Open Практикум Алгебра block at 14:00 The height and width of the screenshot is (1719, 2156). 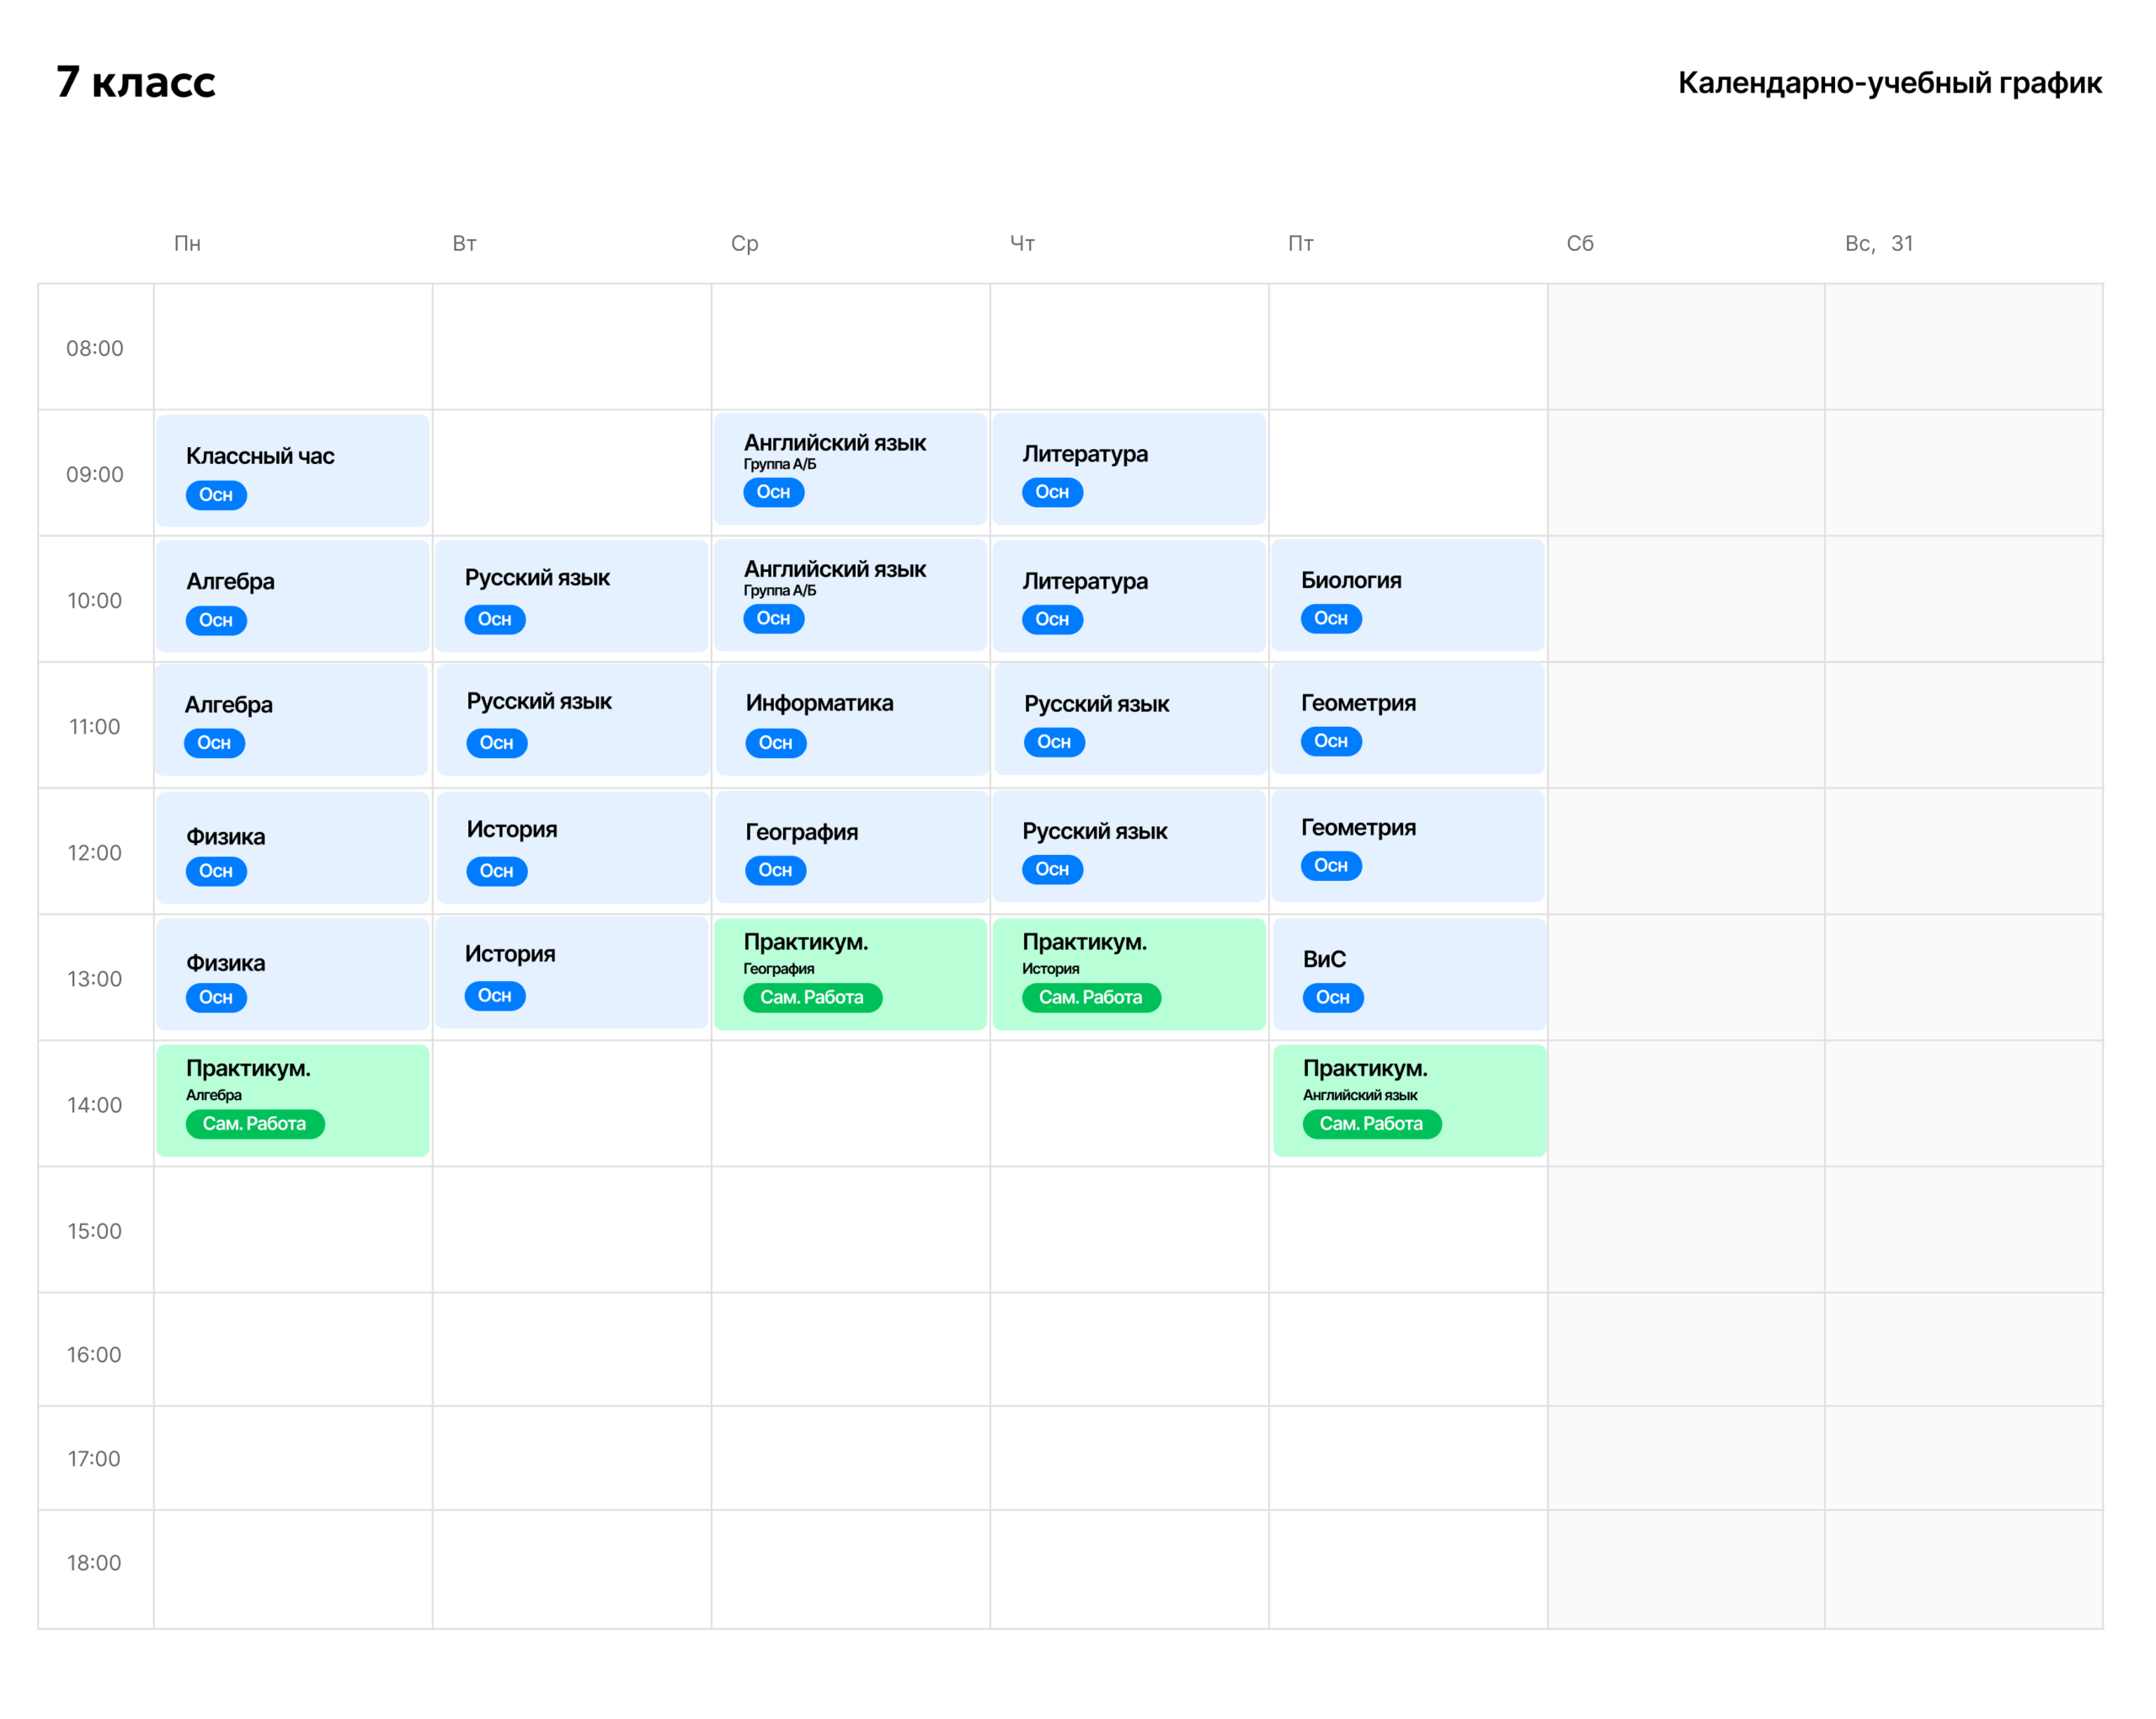(293, 1100)
